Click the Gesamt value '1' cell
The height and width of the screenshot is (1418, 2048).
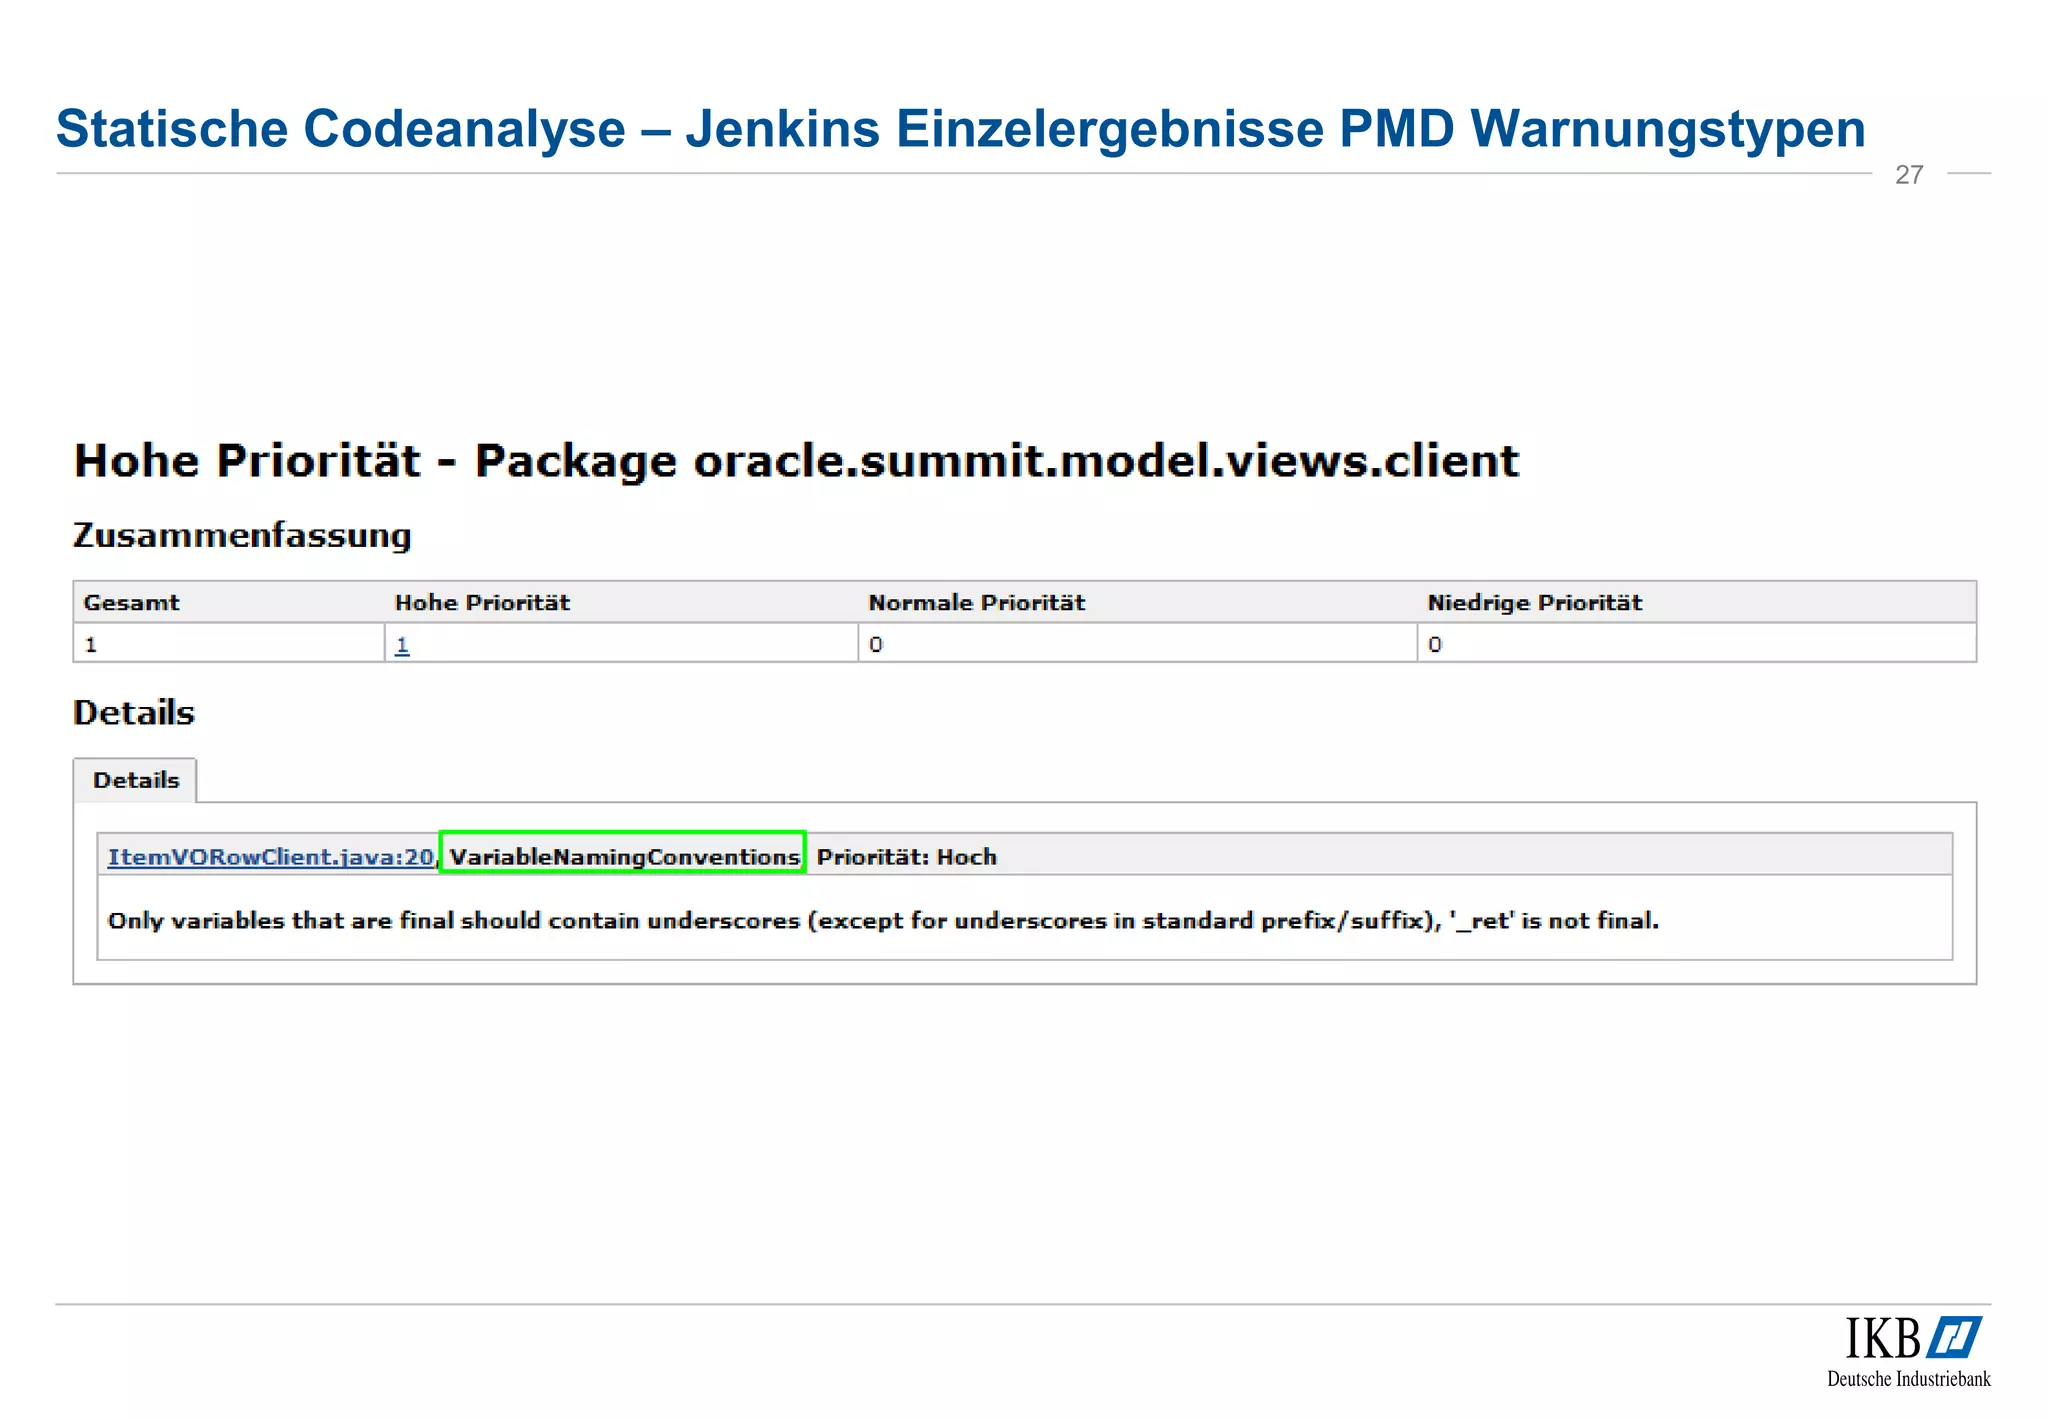coord(229,644)
